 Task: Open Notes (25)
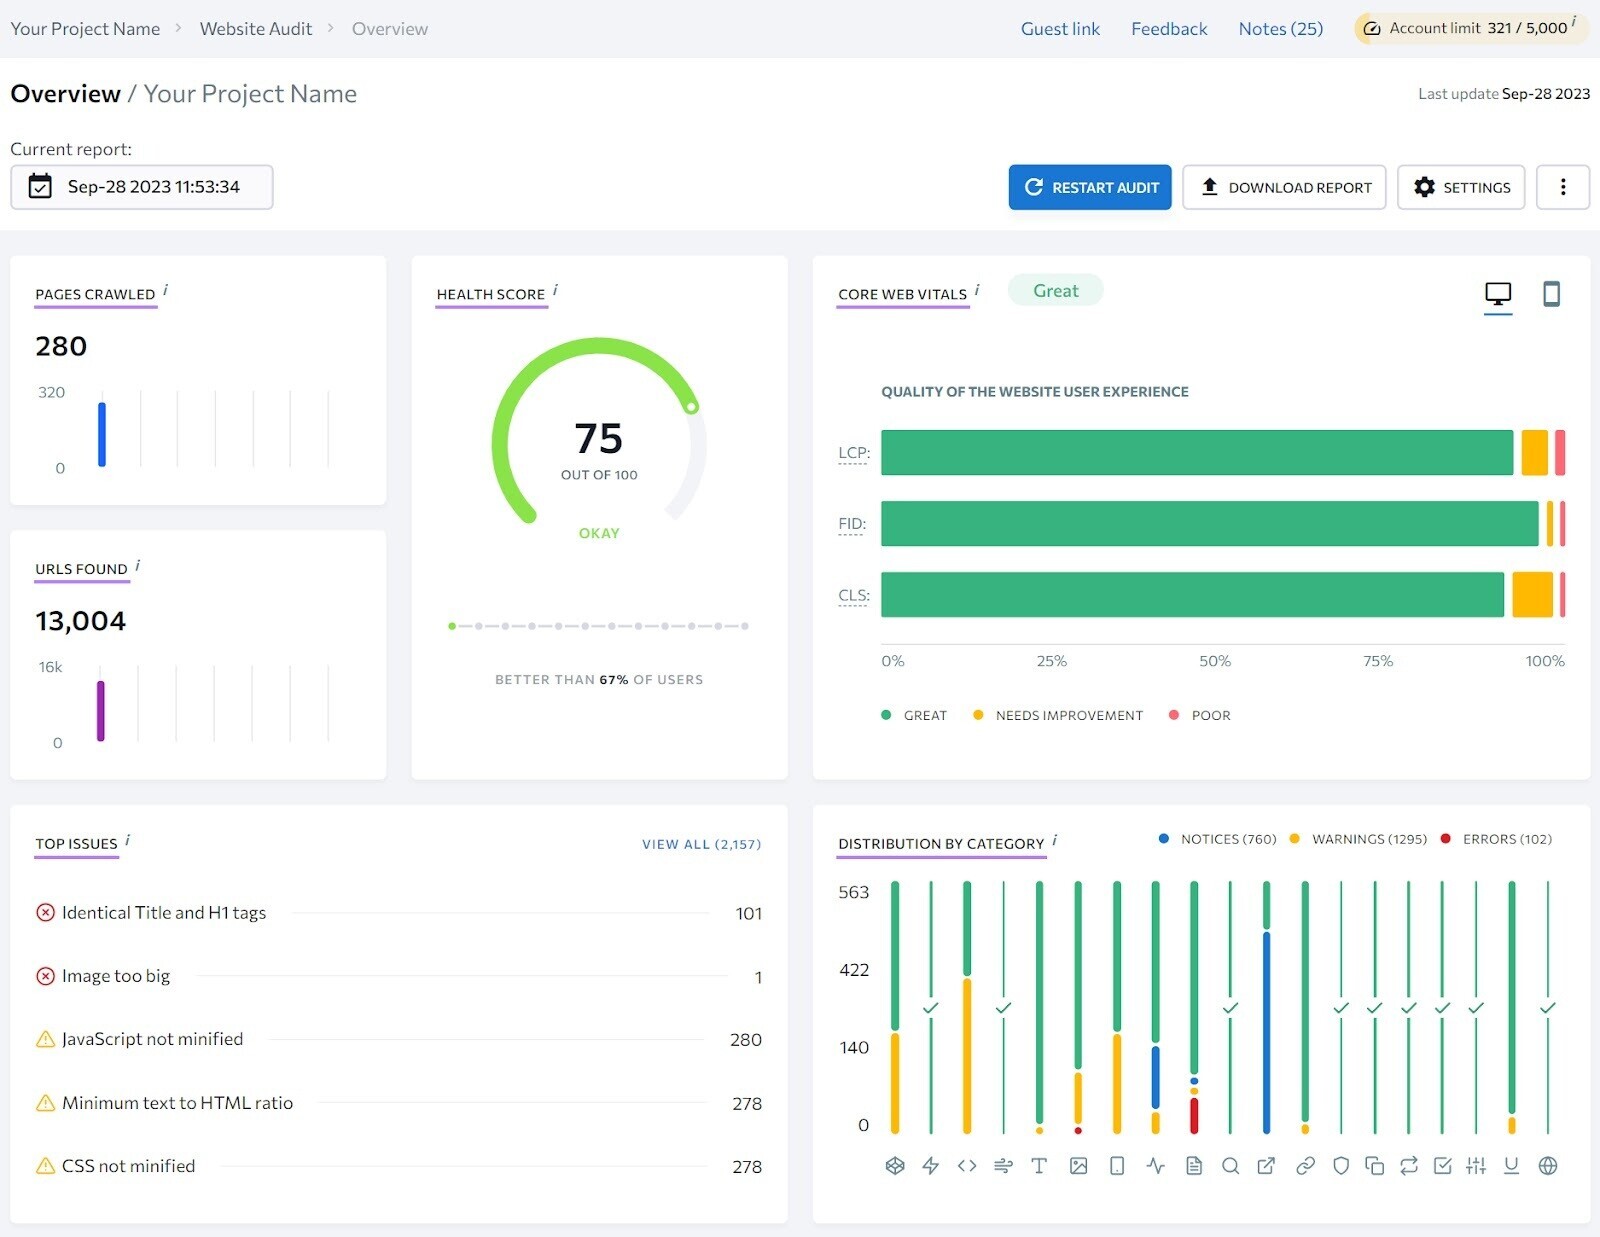(x=1280, y=29)
